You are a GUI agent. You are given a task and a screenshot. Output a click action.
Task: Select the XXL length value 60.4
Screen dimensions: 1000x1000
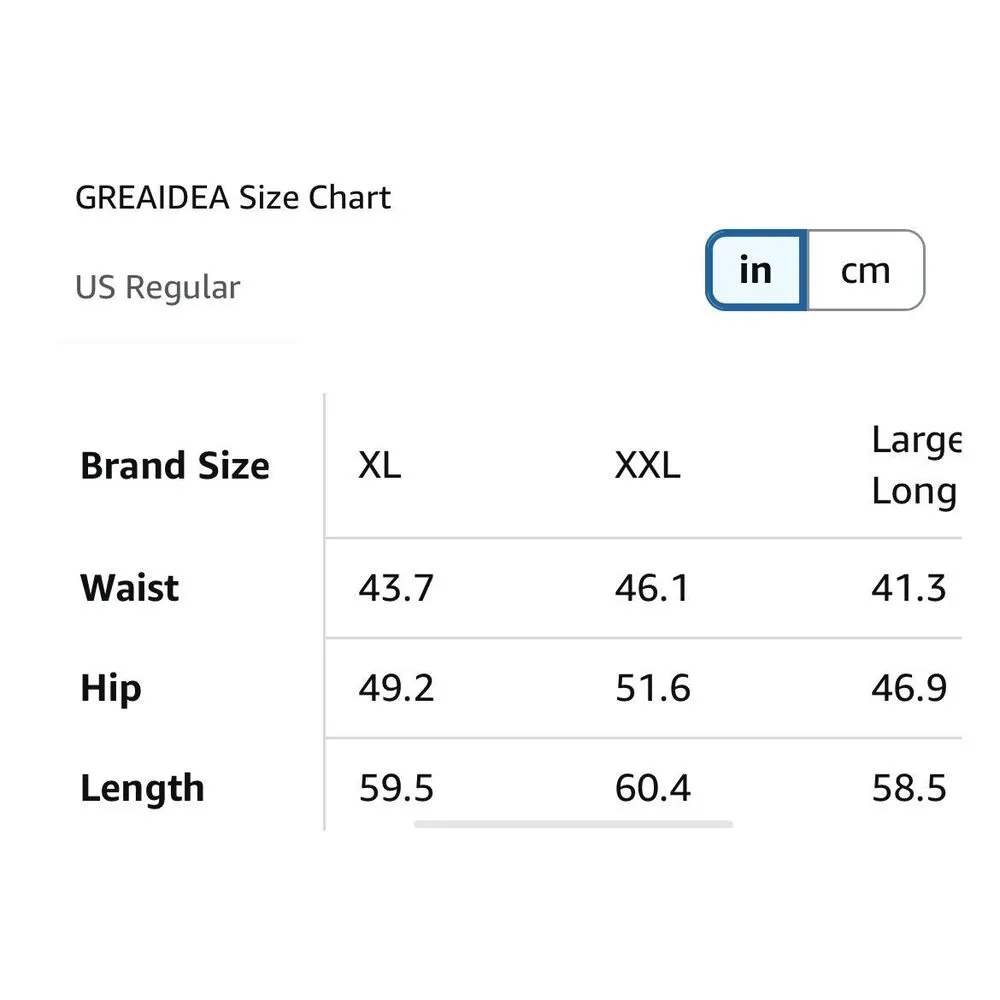652,788
